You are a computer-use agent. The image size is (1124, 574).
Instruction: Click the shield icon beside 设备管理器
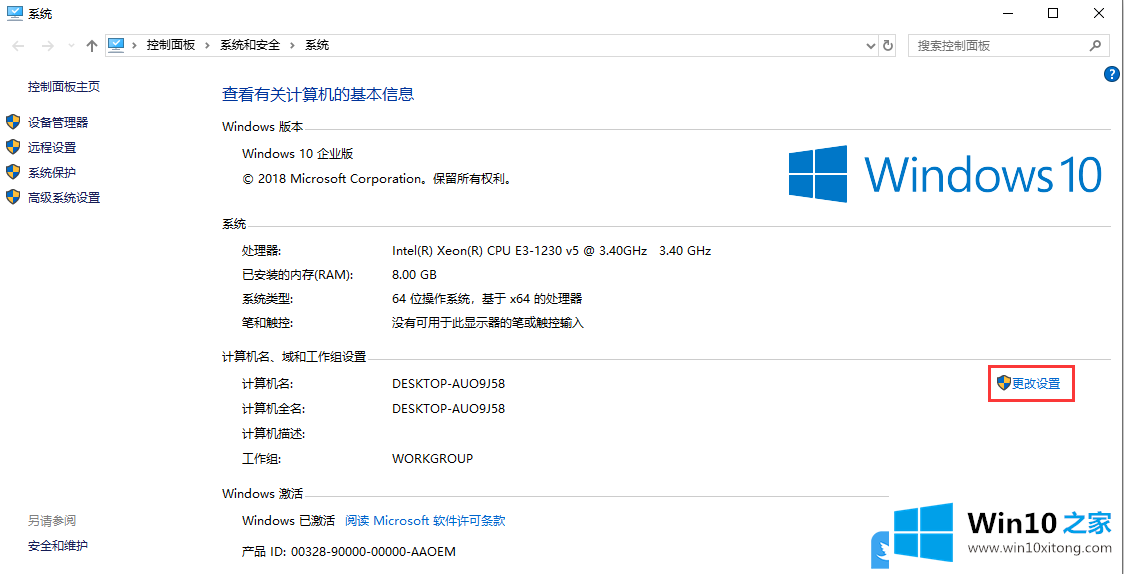pyautogui.click(x=12, y=122)
